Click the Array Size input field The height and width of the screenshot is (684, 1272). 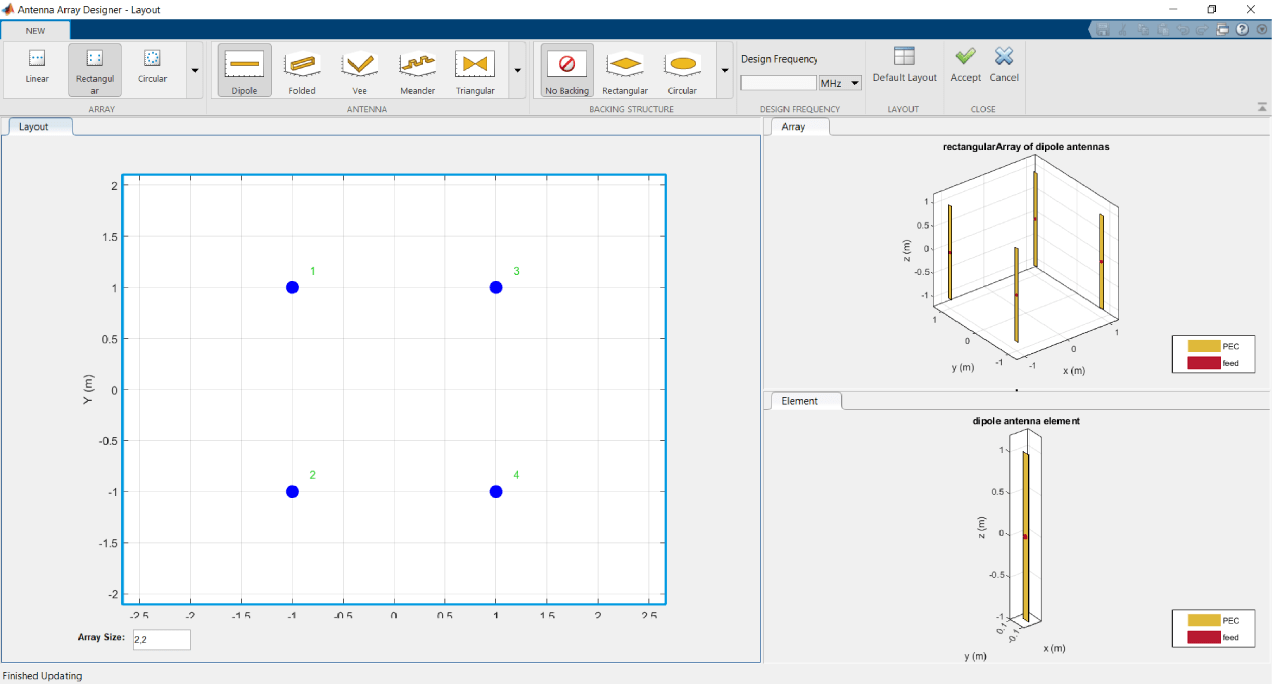161,639
